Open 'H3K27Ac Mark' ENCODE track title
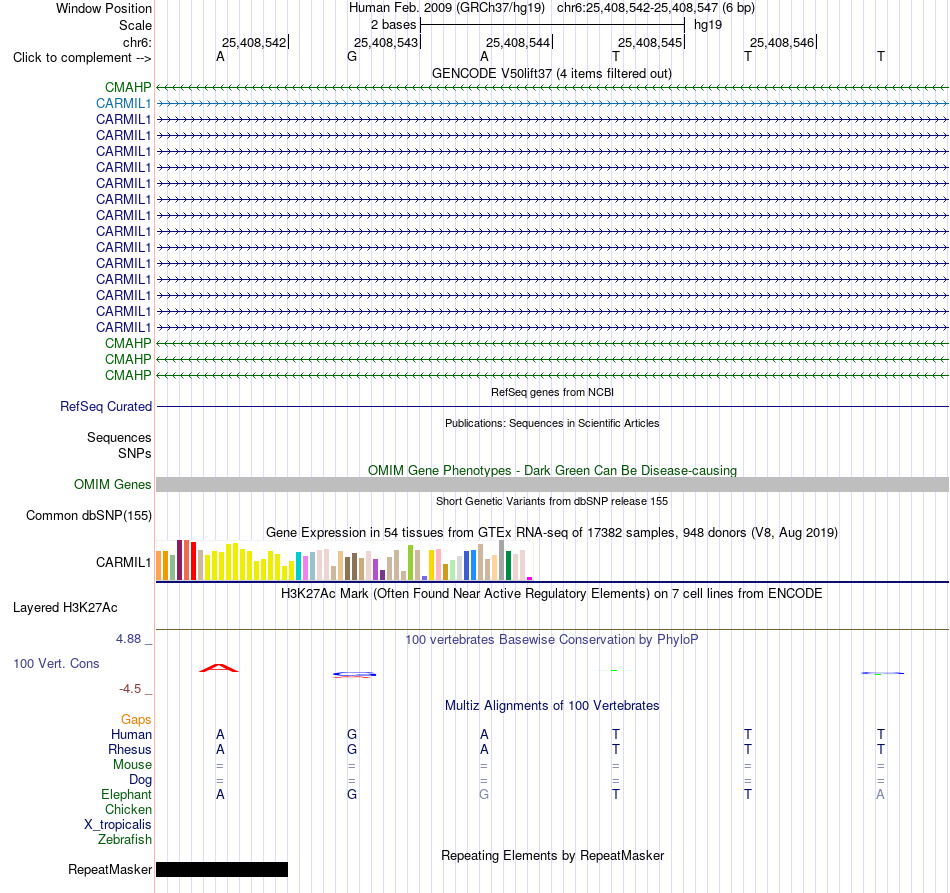Screen dimensions: 950x893 [x=551, y=593]
